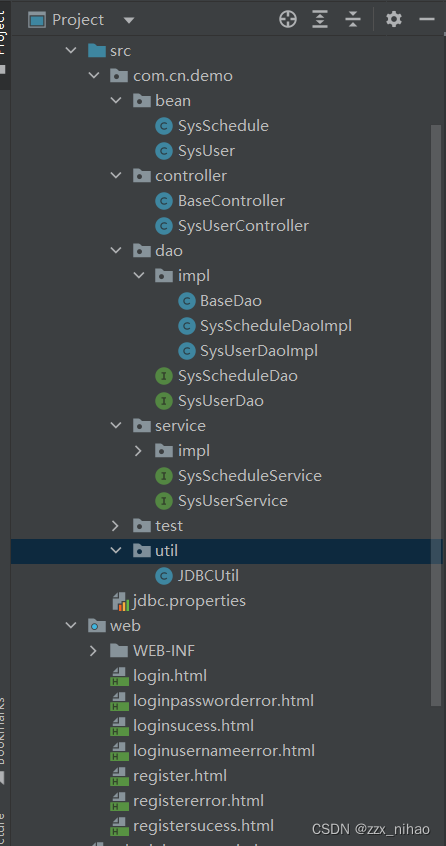
Task: Select the JDBCUtil class
Action: pos(208,576)
